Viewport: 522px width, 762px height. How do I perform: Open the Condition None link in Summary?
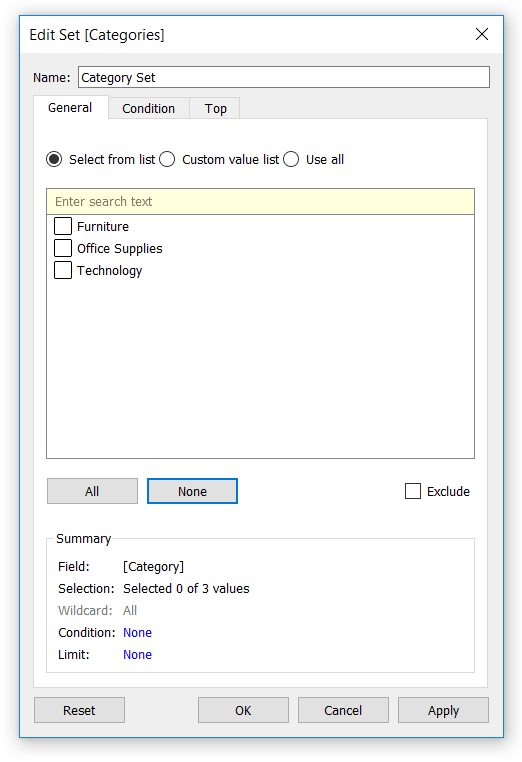[138, 633]
